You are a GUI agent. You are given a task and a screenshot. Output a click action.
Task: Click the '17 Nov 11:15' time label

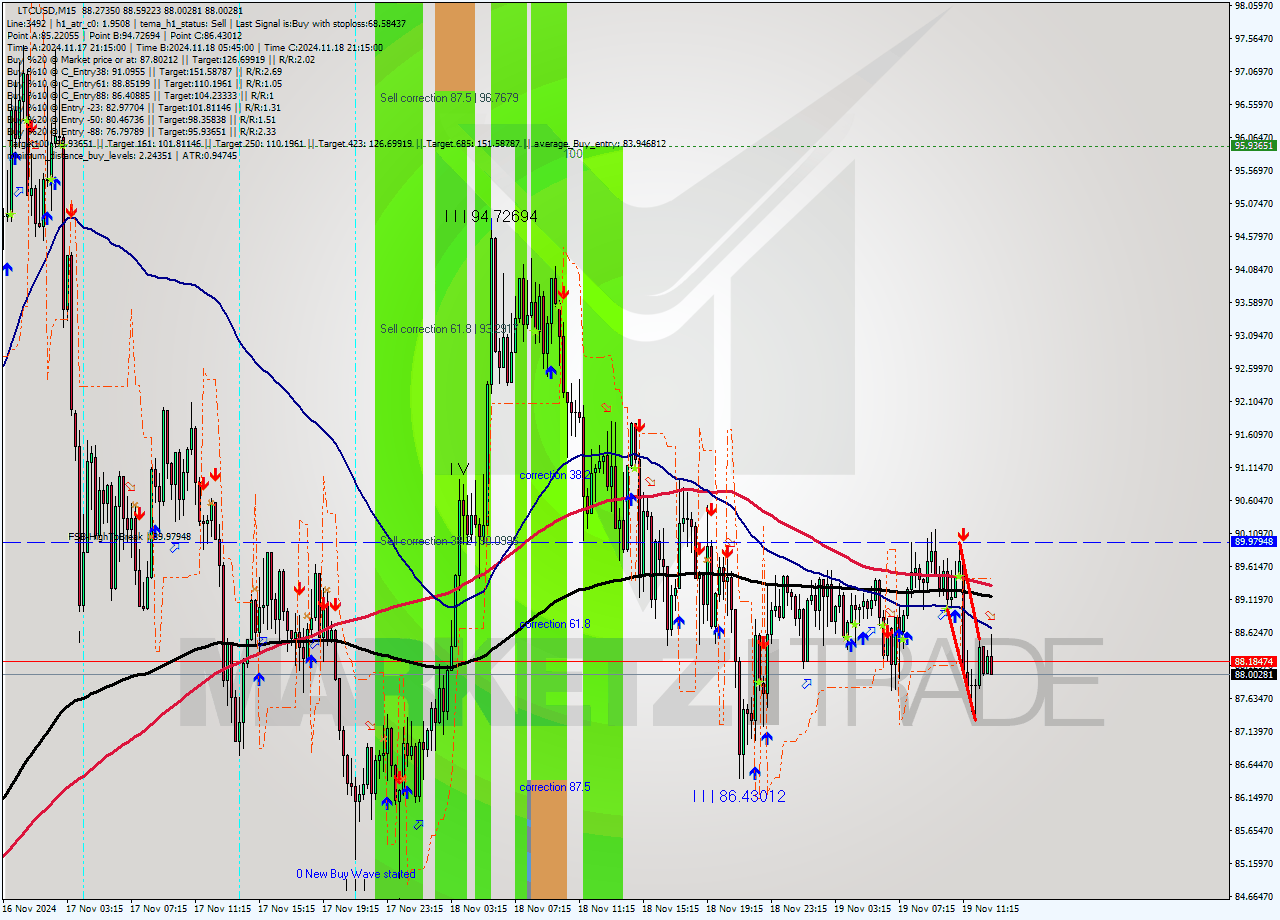point(222,910)
